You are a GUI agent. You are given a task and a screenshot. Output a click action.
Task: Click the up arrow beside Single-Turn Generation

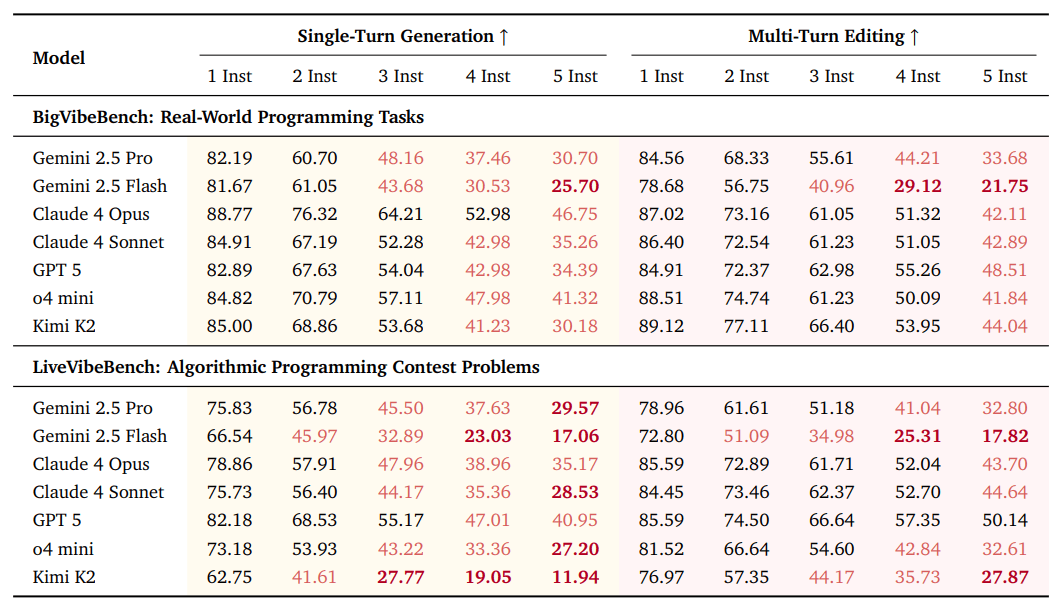[504, 37]
